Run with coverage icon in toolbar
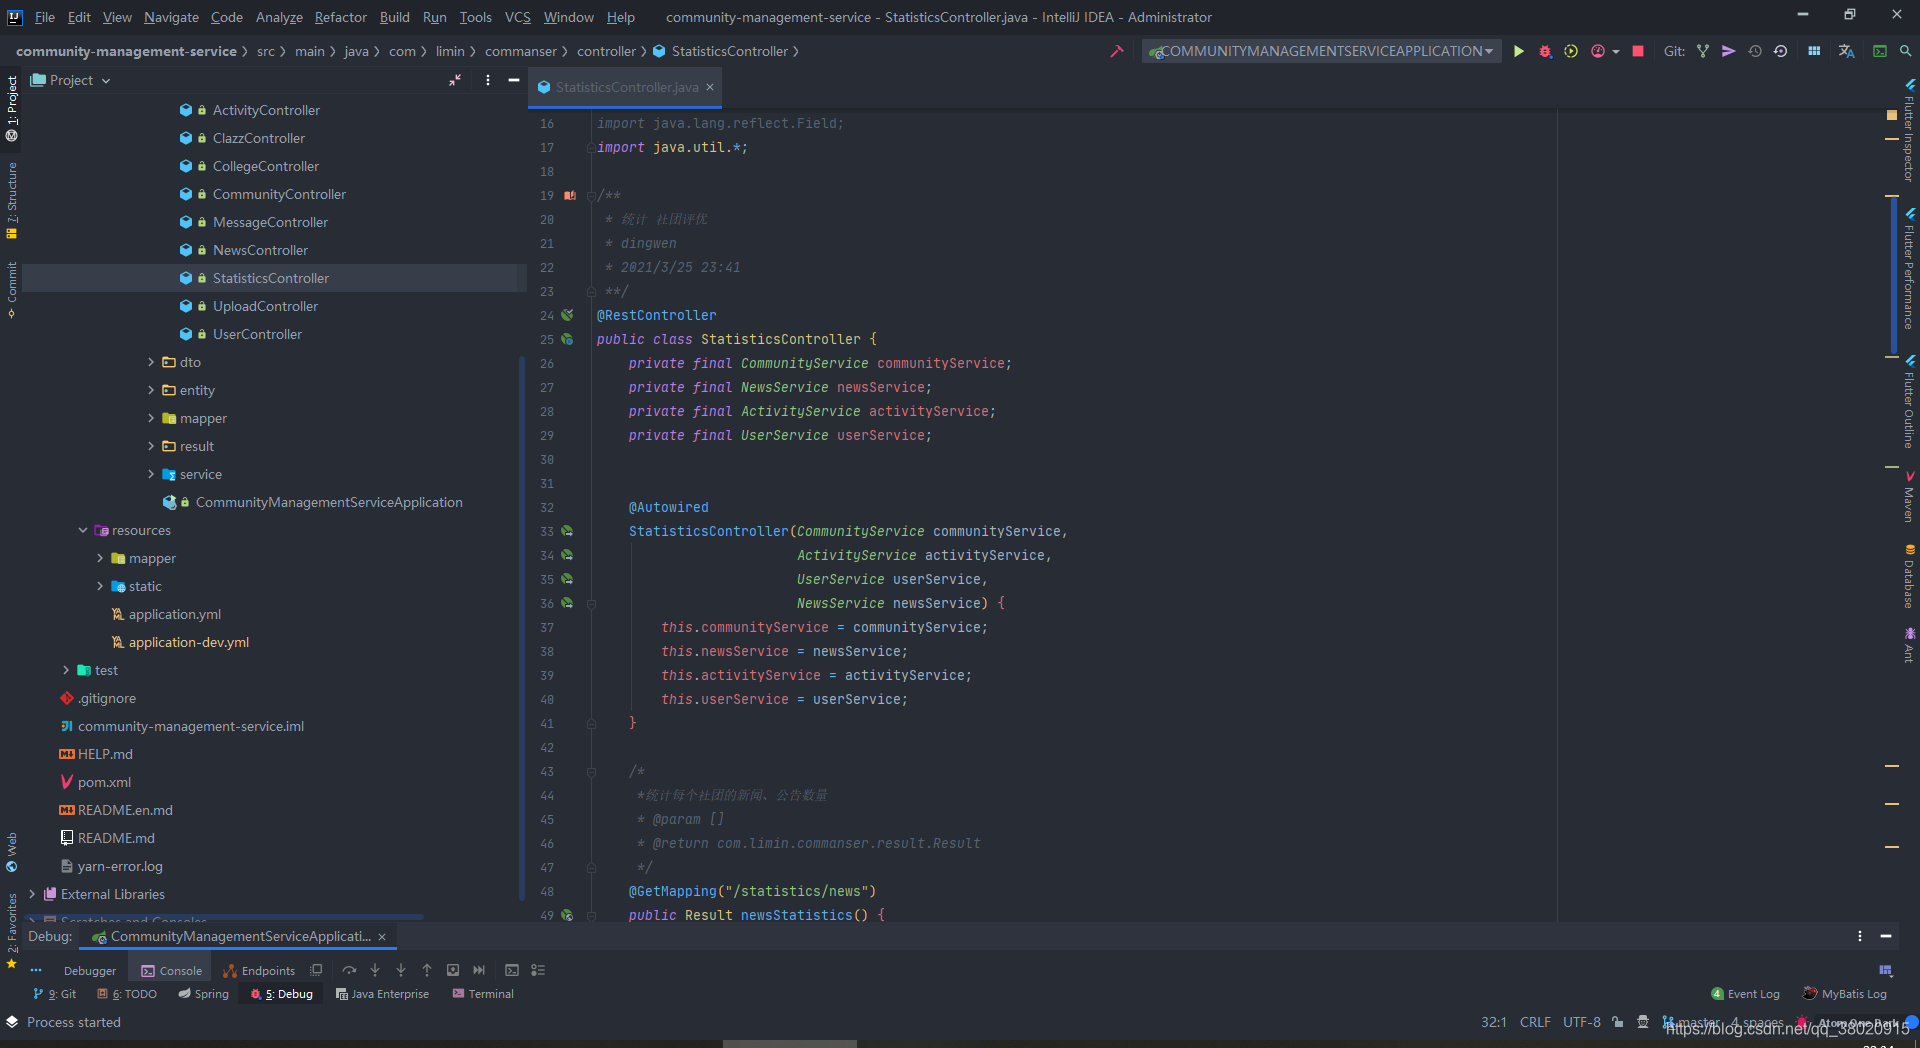The width and height of the screenshot is (1920, 1048). (1571, 51)
